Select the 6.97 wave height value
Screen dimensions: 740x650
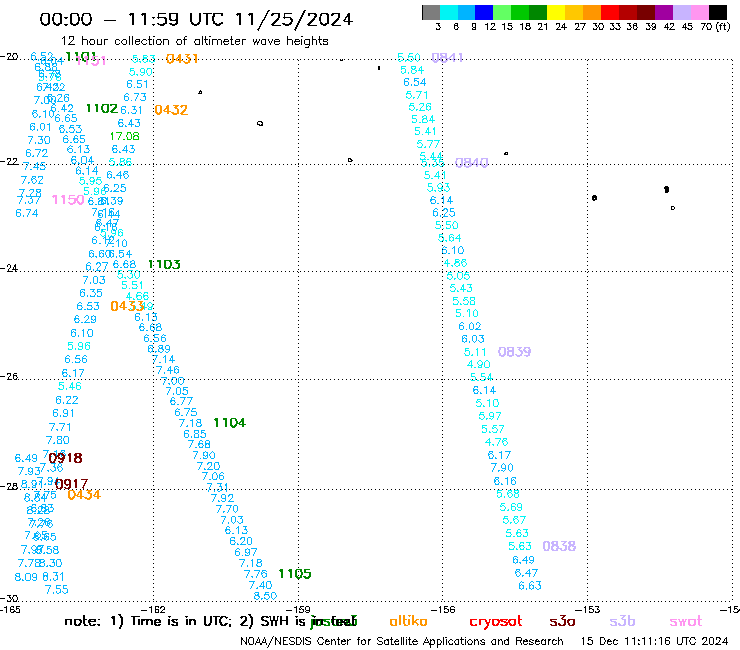[246, 552]
